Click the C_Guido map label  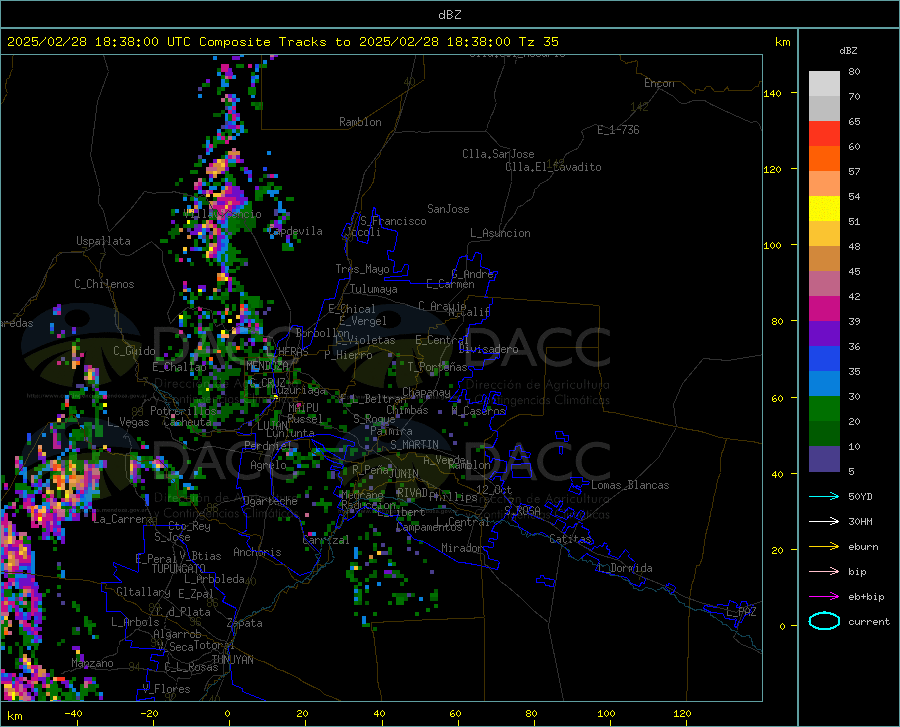point(134,351)
